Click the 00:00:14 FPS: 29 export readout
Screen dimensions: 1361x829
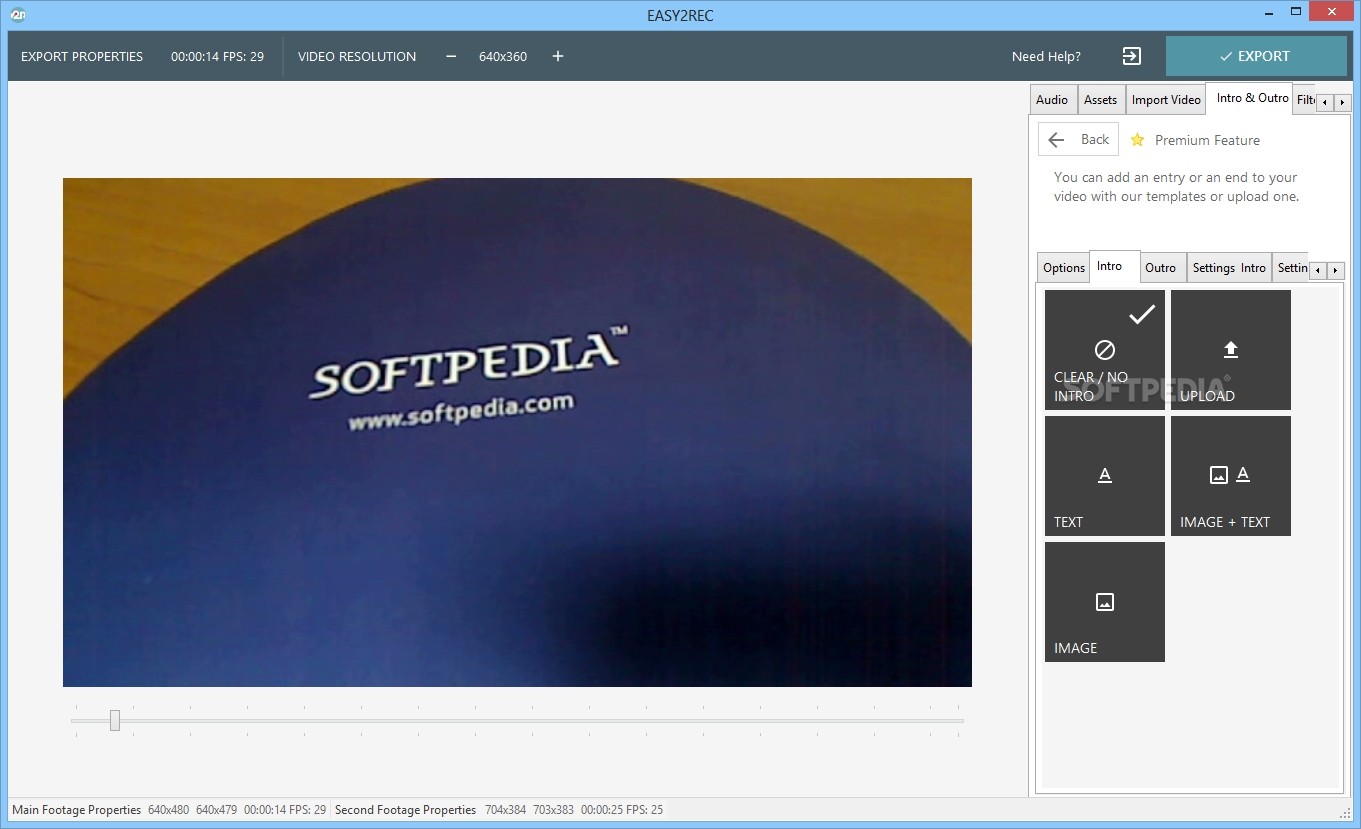tap(217, 57)
